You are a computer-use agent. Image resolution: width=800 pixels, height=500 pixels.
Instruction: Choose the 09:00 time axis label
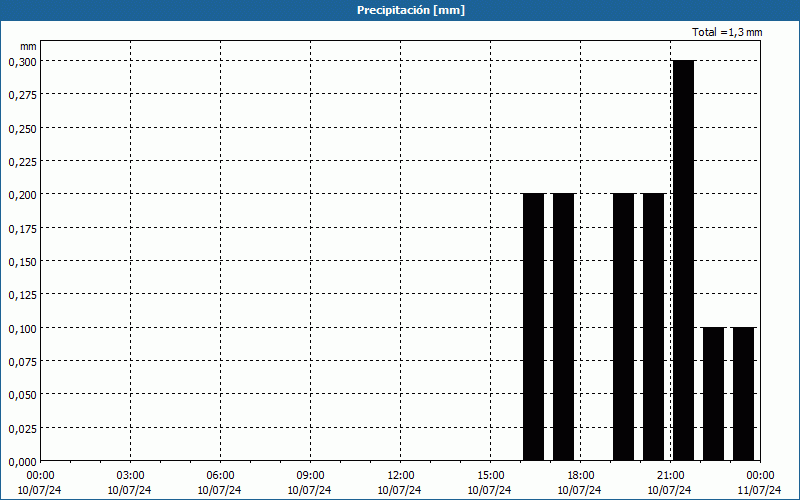[x=310, y=476]
